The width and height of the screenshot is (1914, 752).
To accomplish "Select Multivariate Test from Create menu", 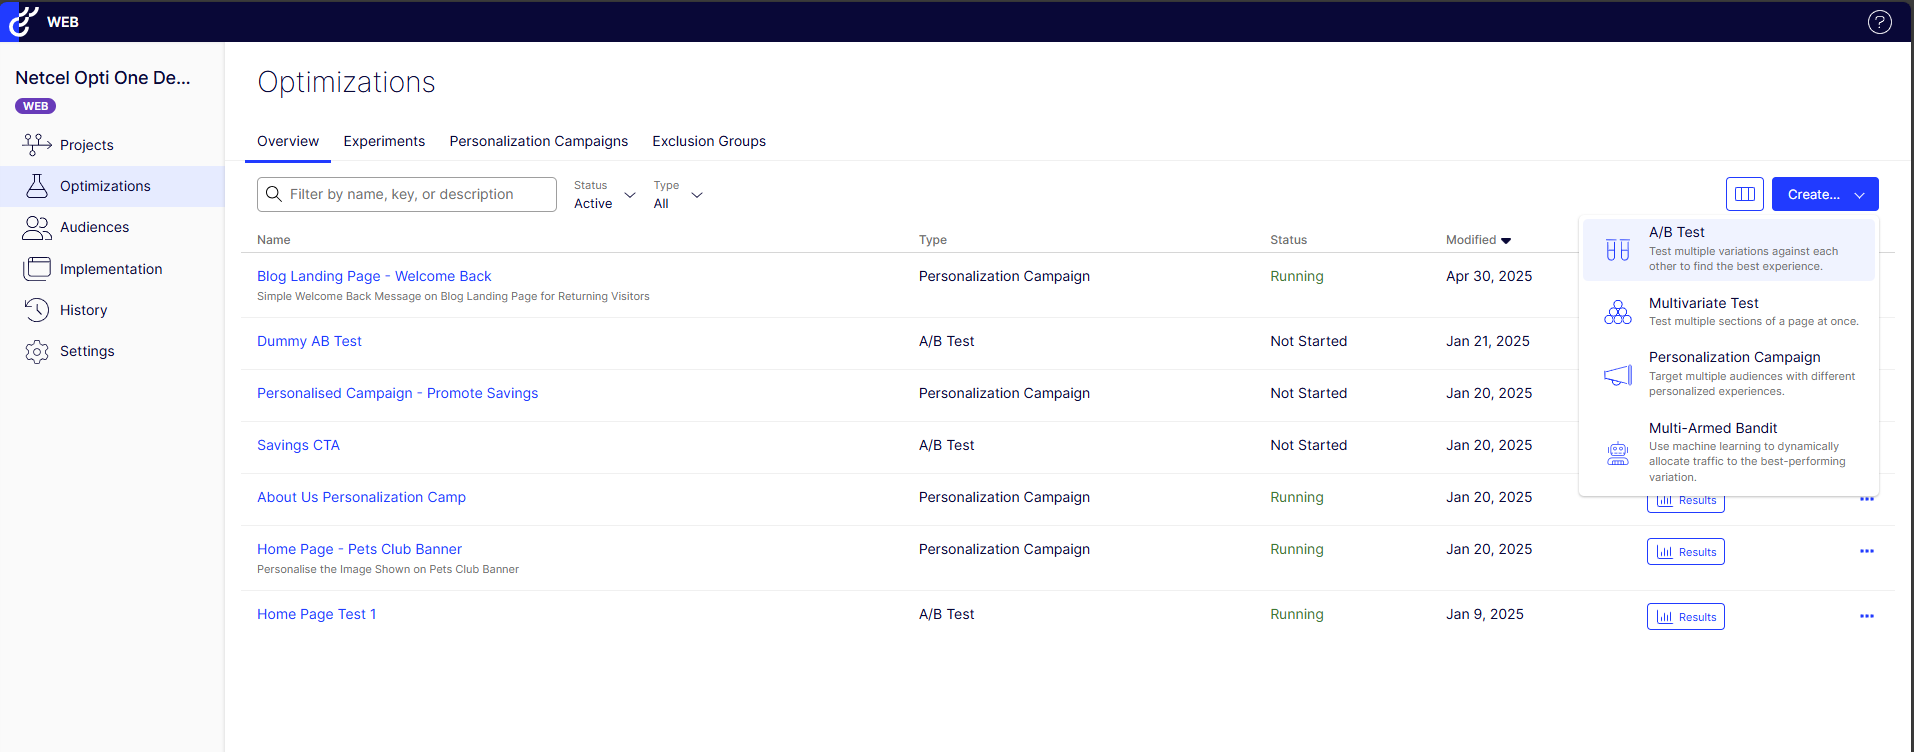I will click(1728, 311).
